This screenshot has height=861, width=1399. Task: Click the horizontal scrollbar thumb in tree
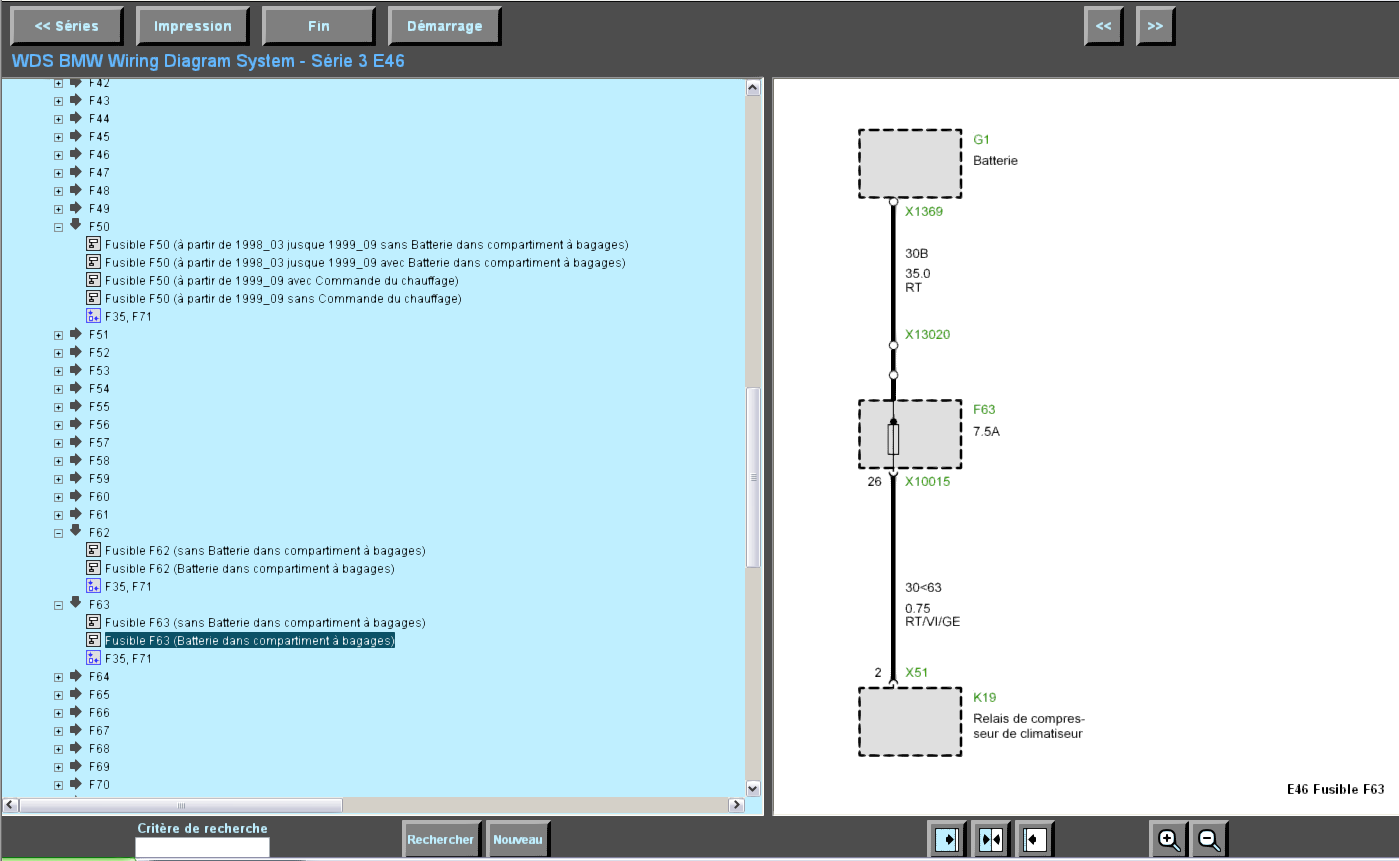[x=181, y=805]
